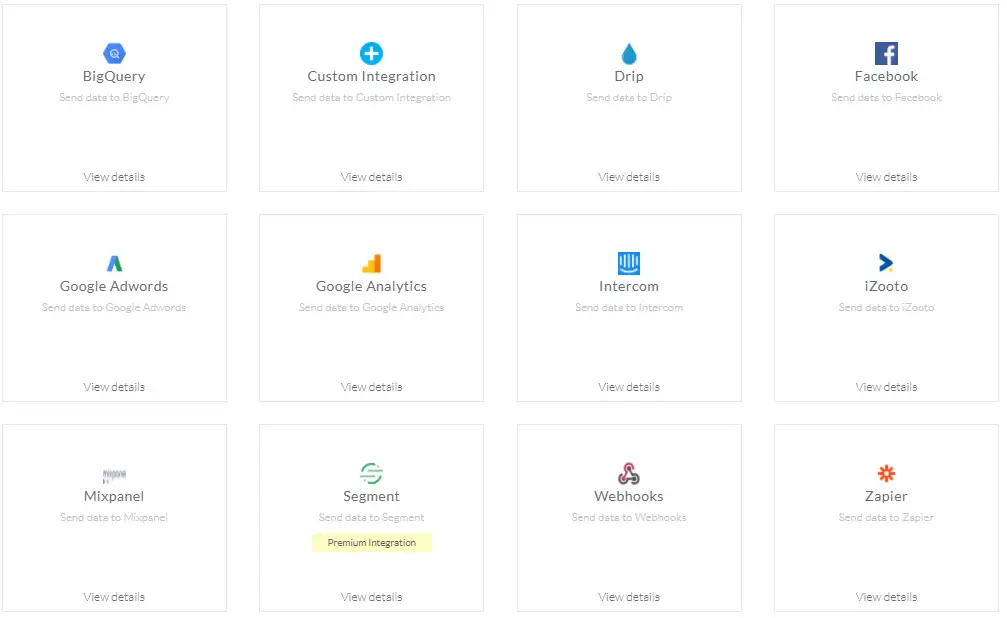Screen dimensions: 1007x618
Task: Open View details for Mixpanel
Action: click(x=114, y=597)
